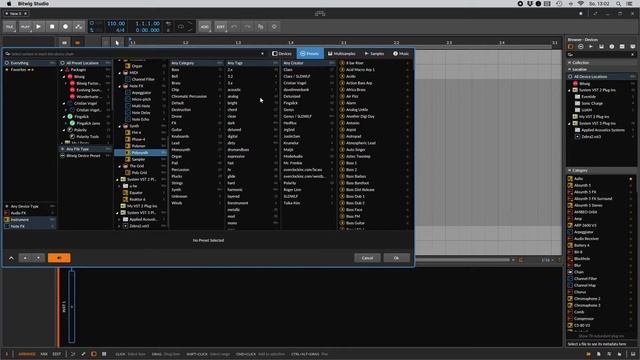Select the Polysynth device in tree

pos(141,153)
